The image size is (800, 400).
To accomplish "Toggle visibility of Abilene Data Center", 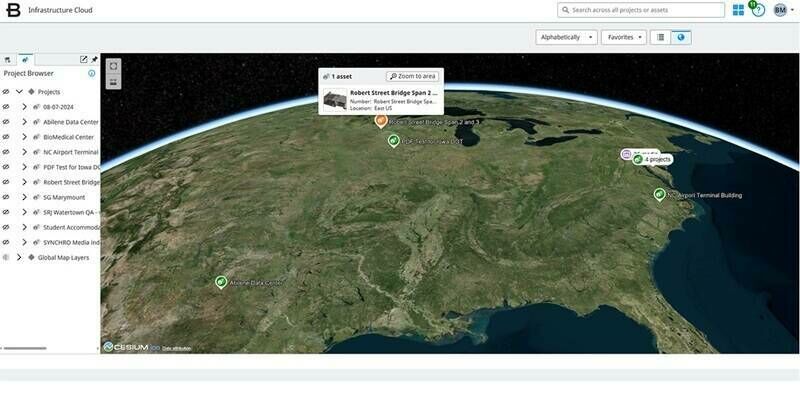I will (6, 122).
